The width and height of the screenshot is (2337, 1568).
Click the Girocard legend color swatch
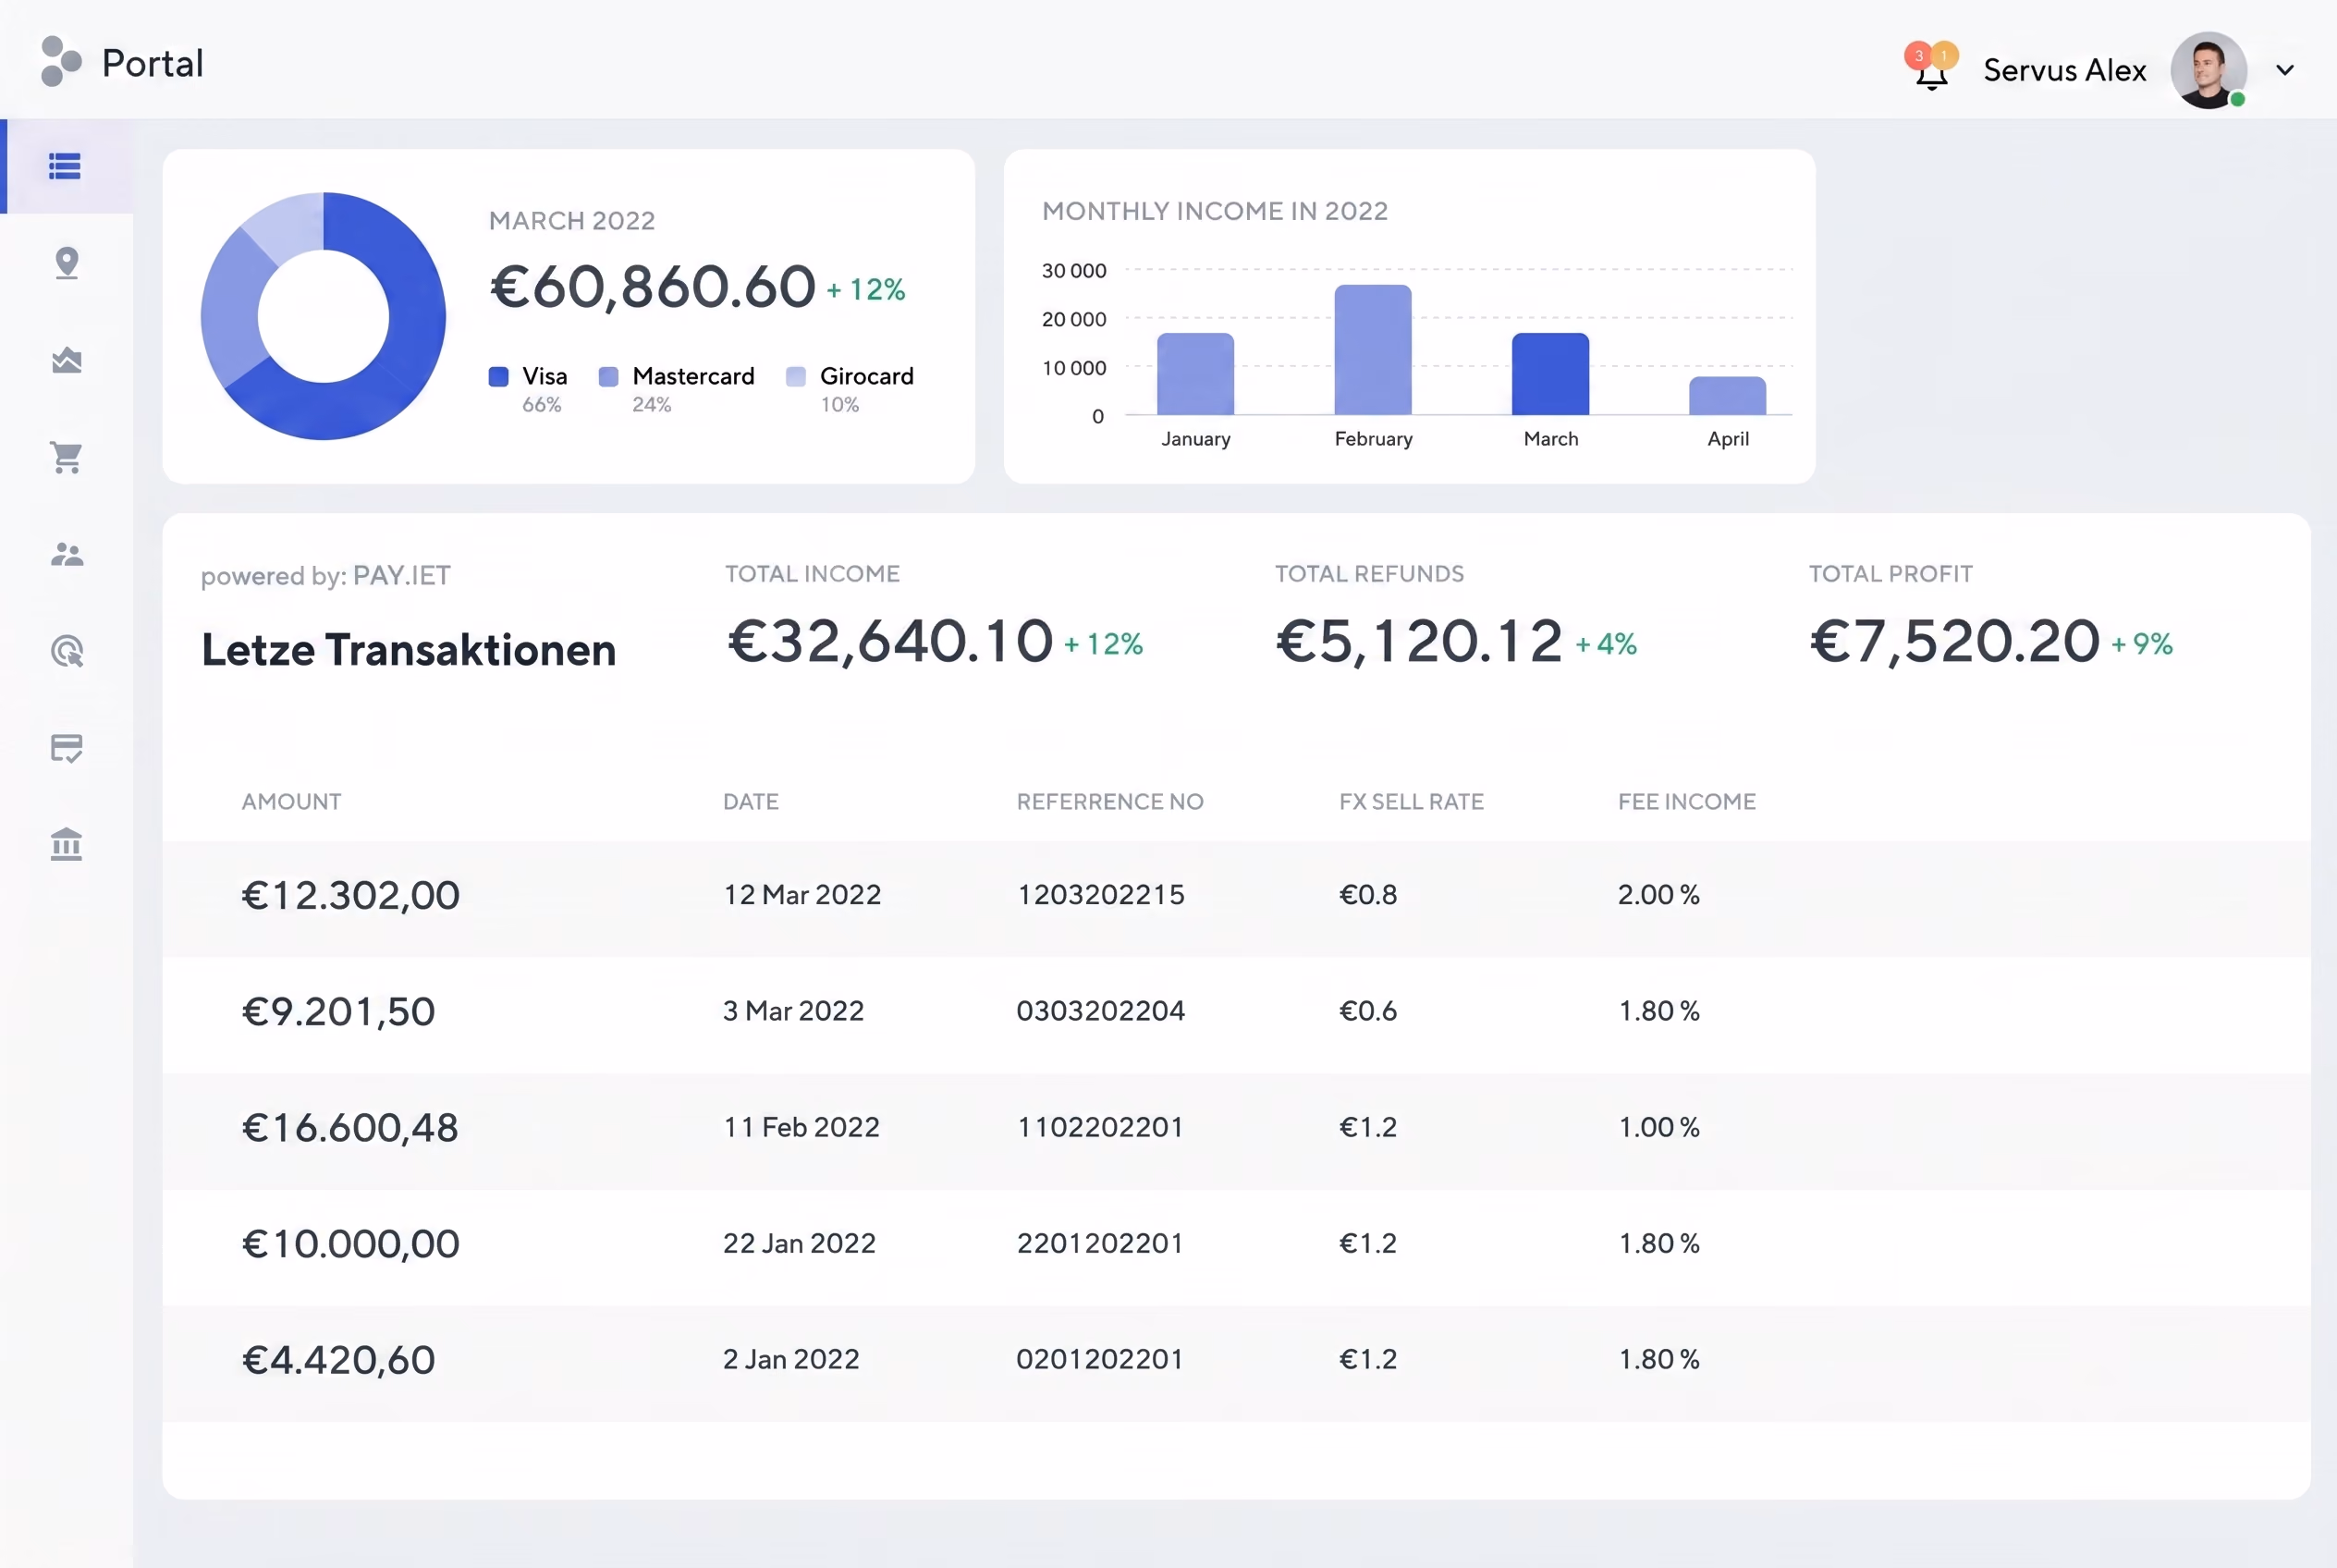(x=796, y=376)
